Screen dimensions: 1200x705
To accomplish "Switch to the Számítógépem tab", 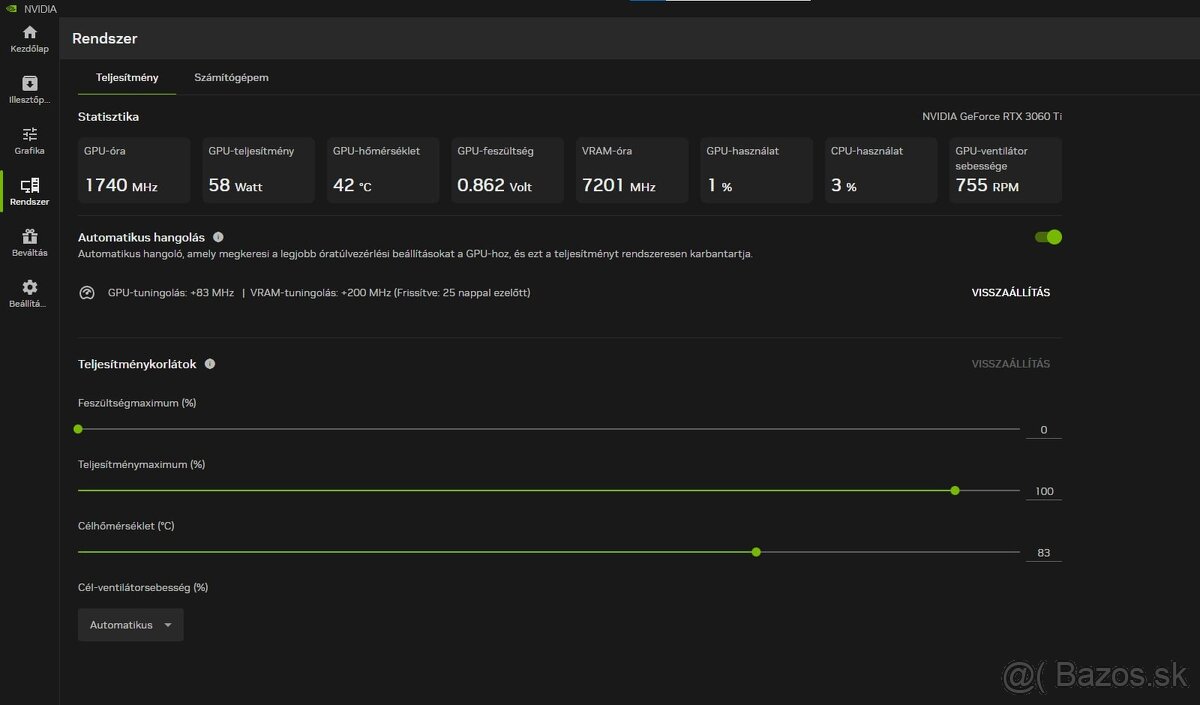I will tap(231, 77).
